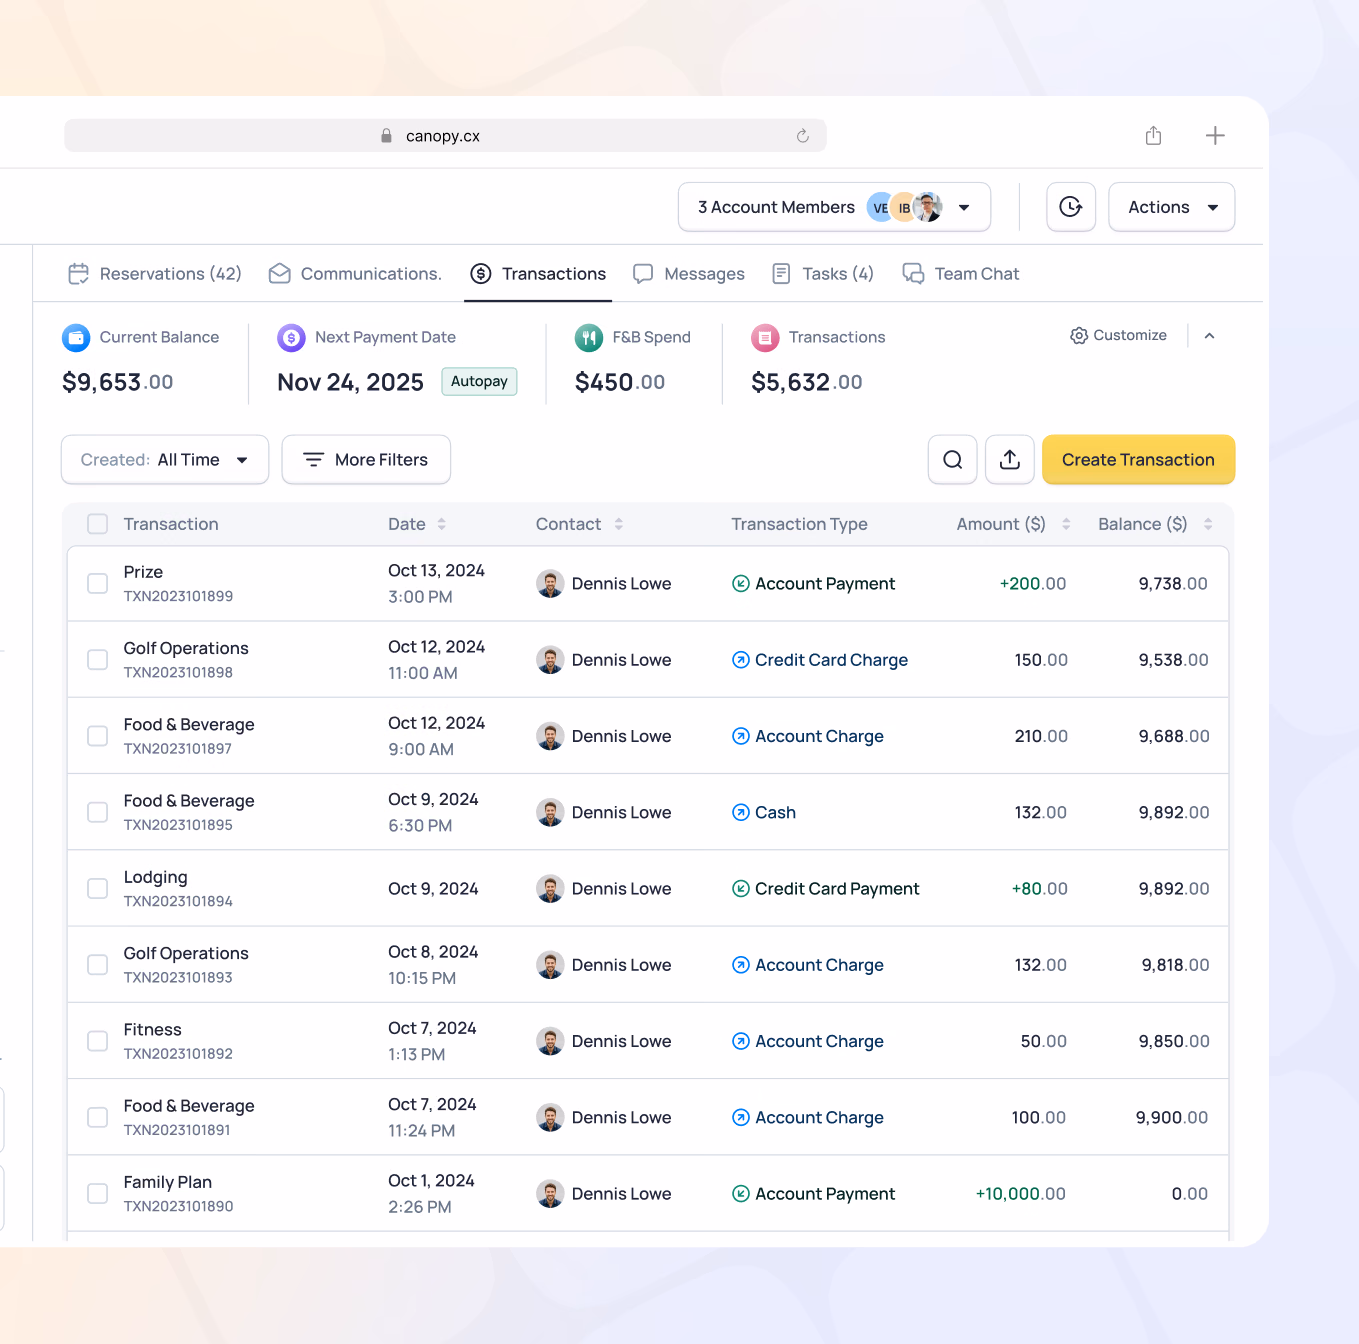Check the Fitness transaction checkbox
The image size is (1359, 1344).
[x=97, y=1041]
